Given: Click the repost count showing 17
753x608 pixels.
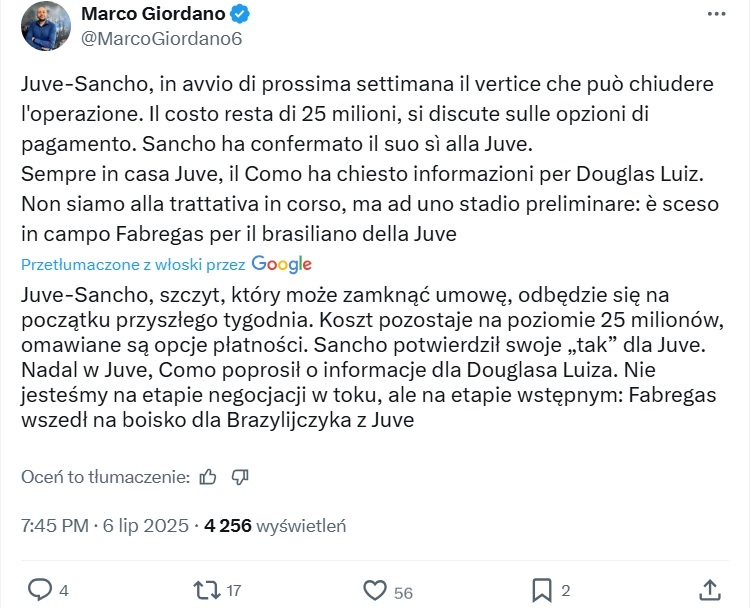Looking at the screenshot, I should [x=234, y=591].
